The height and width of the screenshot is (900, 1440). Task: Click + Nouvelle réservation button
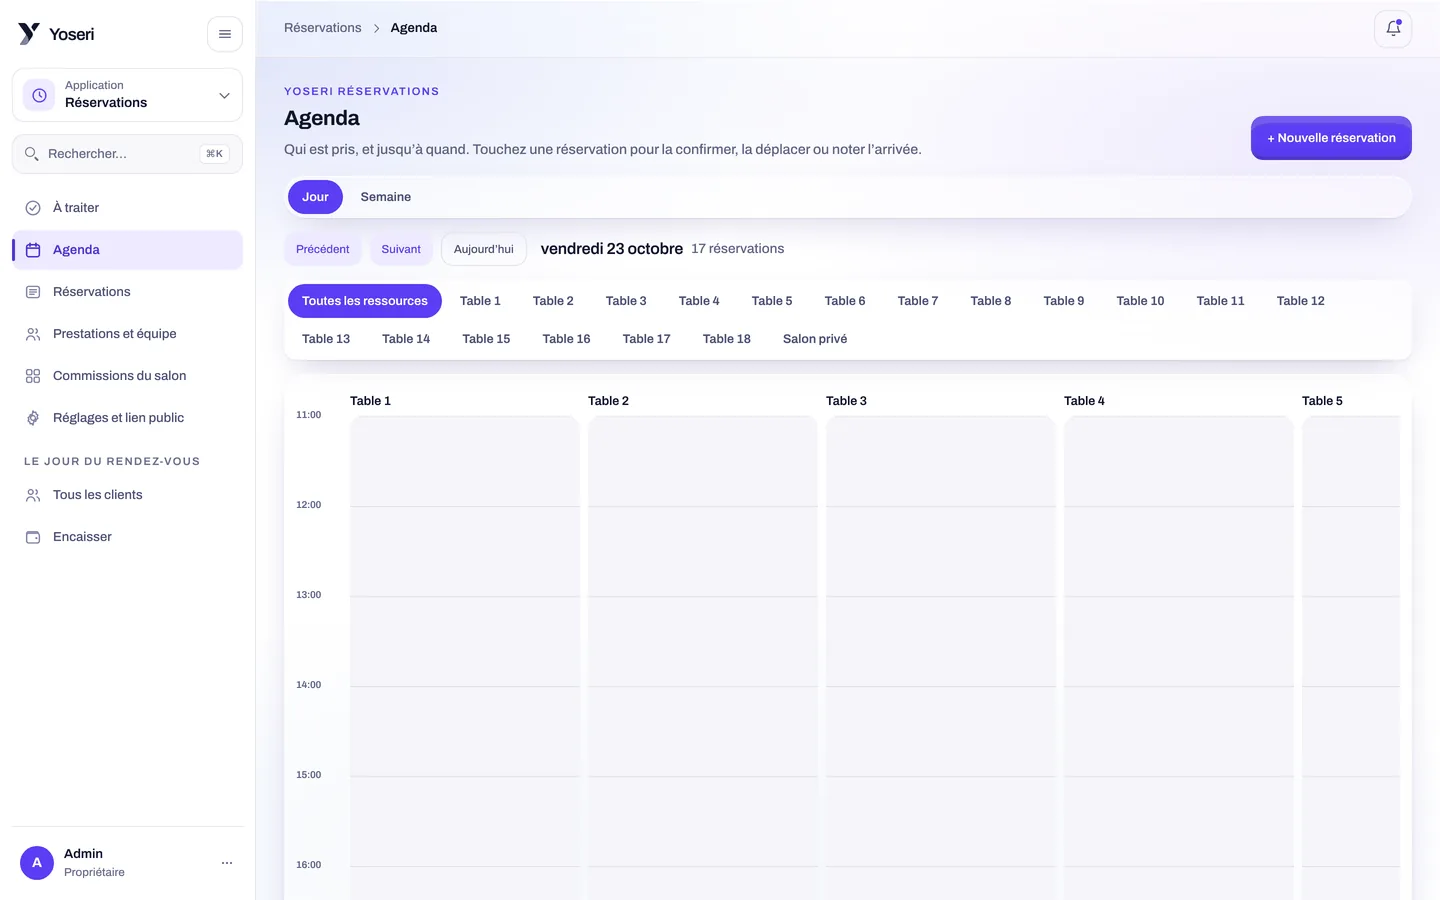(x=1331, y=138)
